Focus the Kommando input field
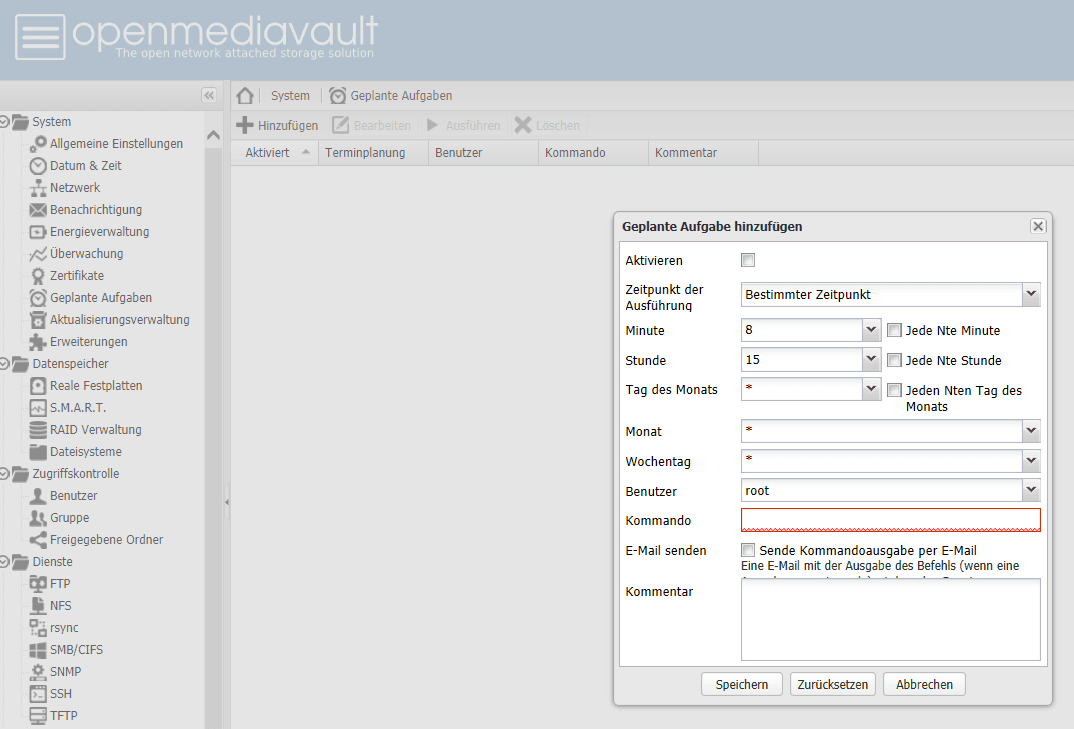 [890, 520]
